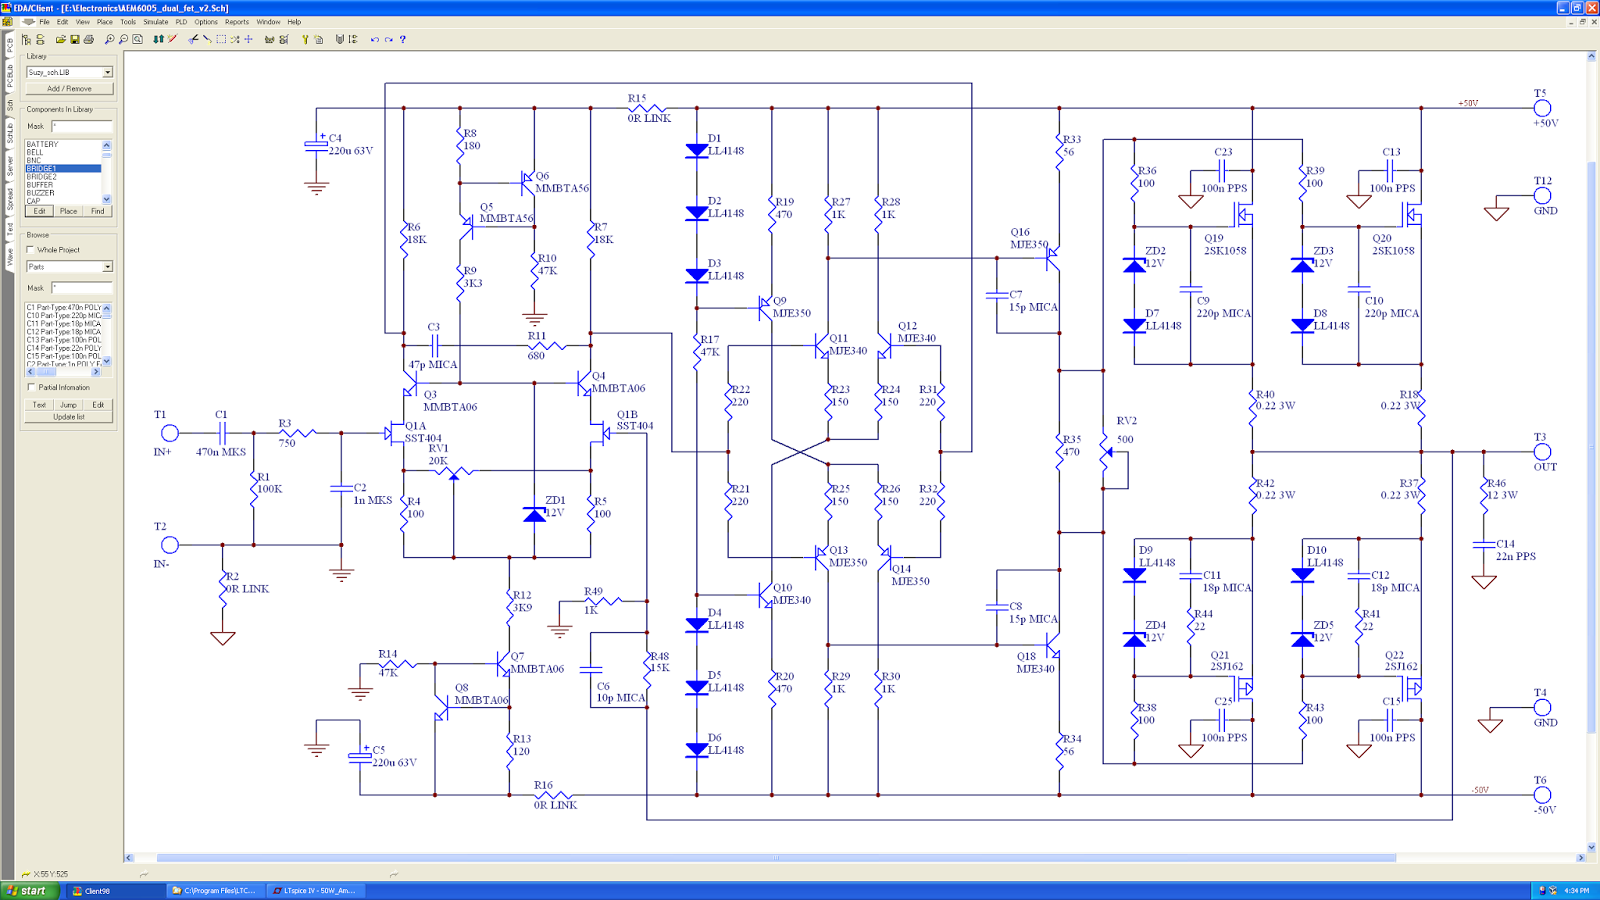Open the Reports menu
The height and width of the screenshot is (900, 1600).
[237, 21]
